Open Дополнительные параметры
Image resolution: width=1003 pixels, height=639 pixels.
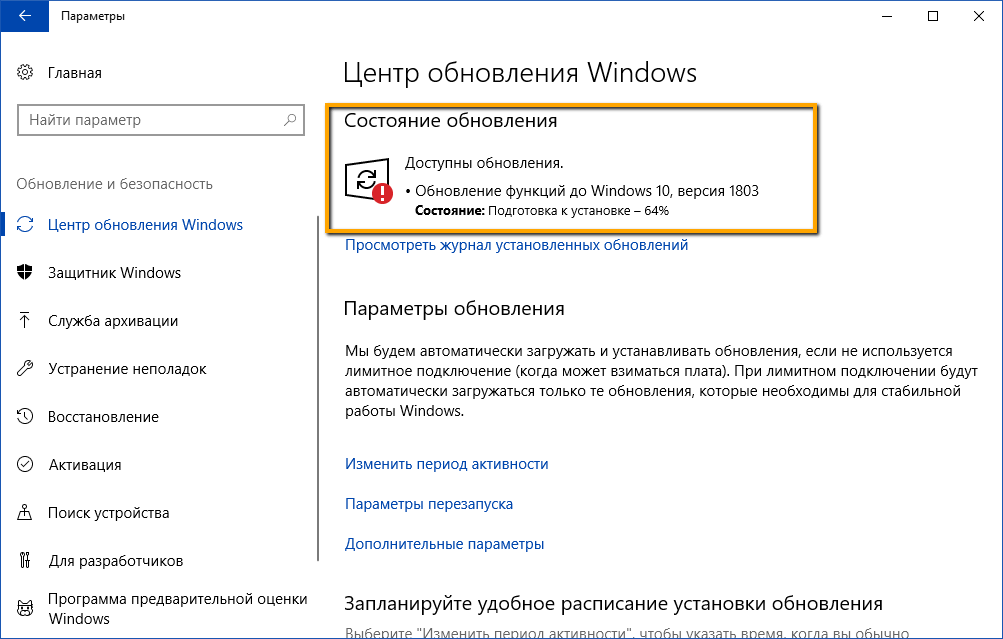(x=444, y=543)
